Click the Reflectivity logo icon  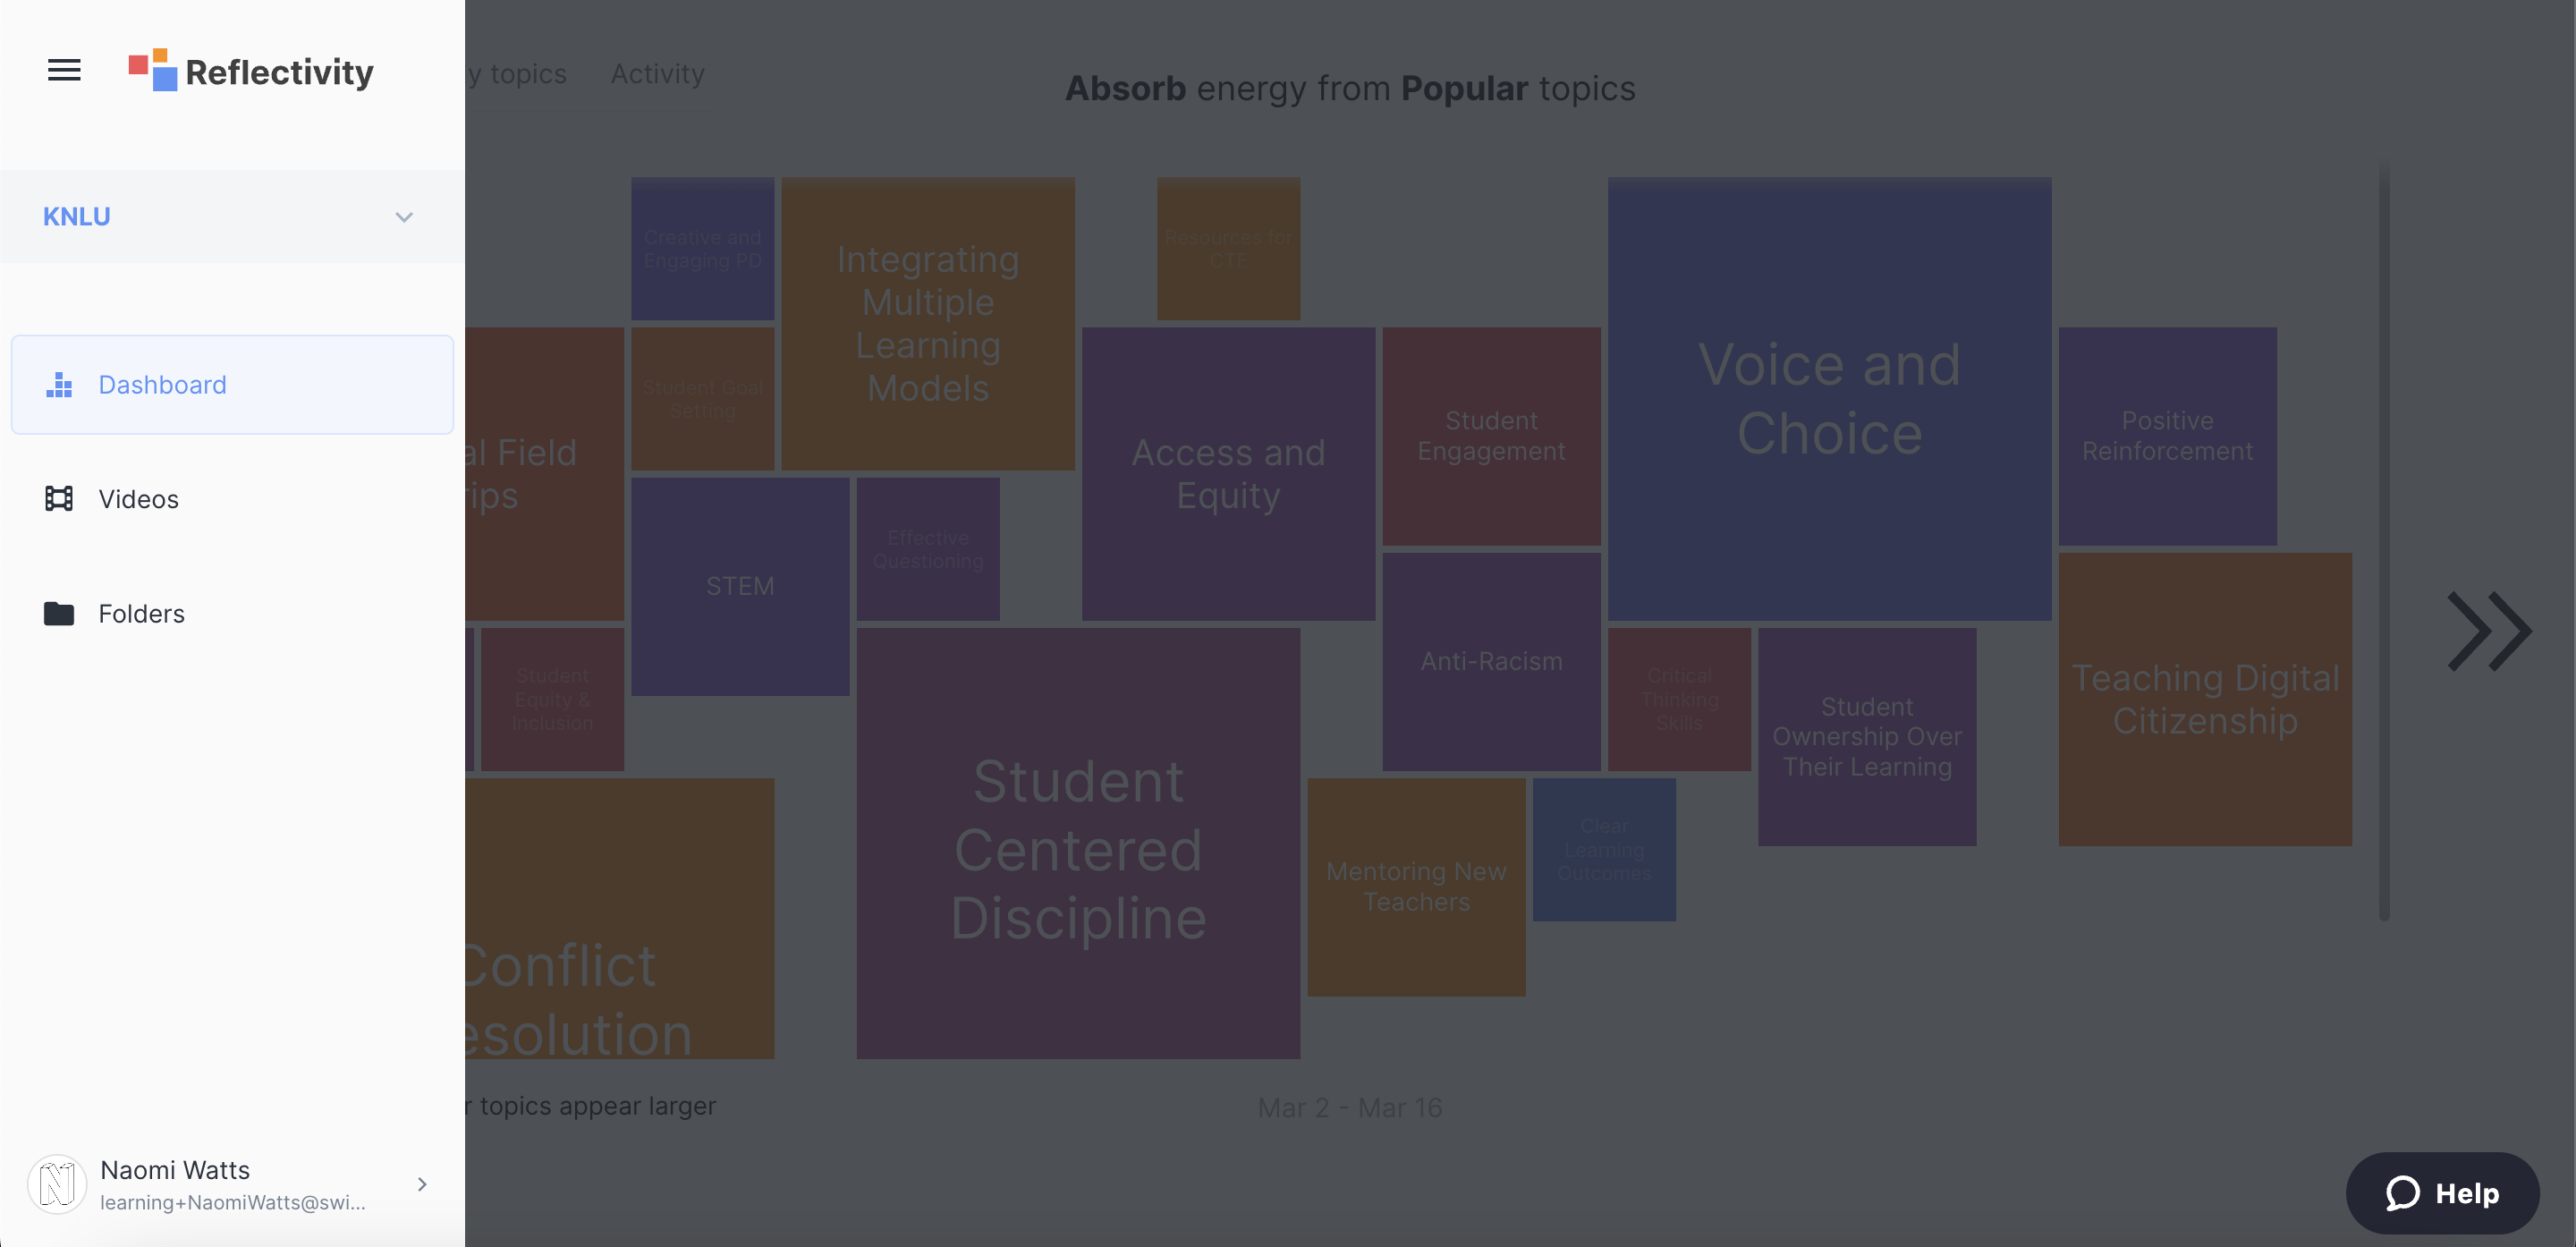pos(153,70)
